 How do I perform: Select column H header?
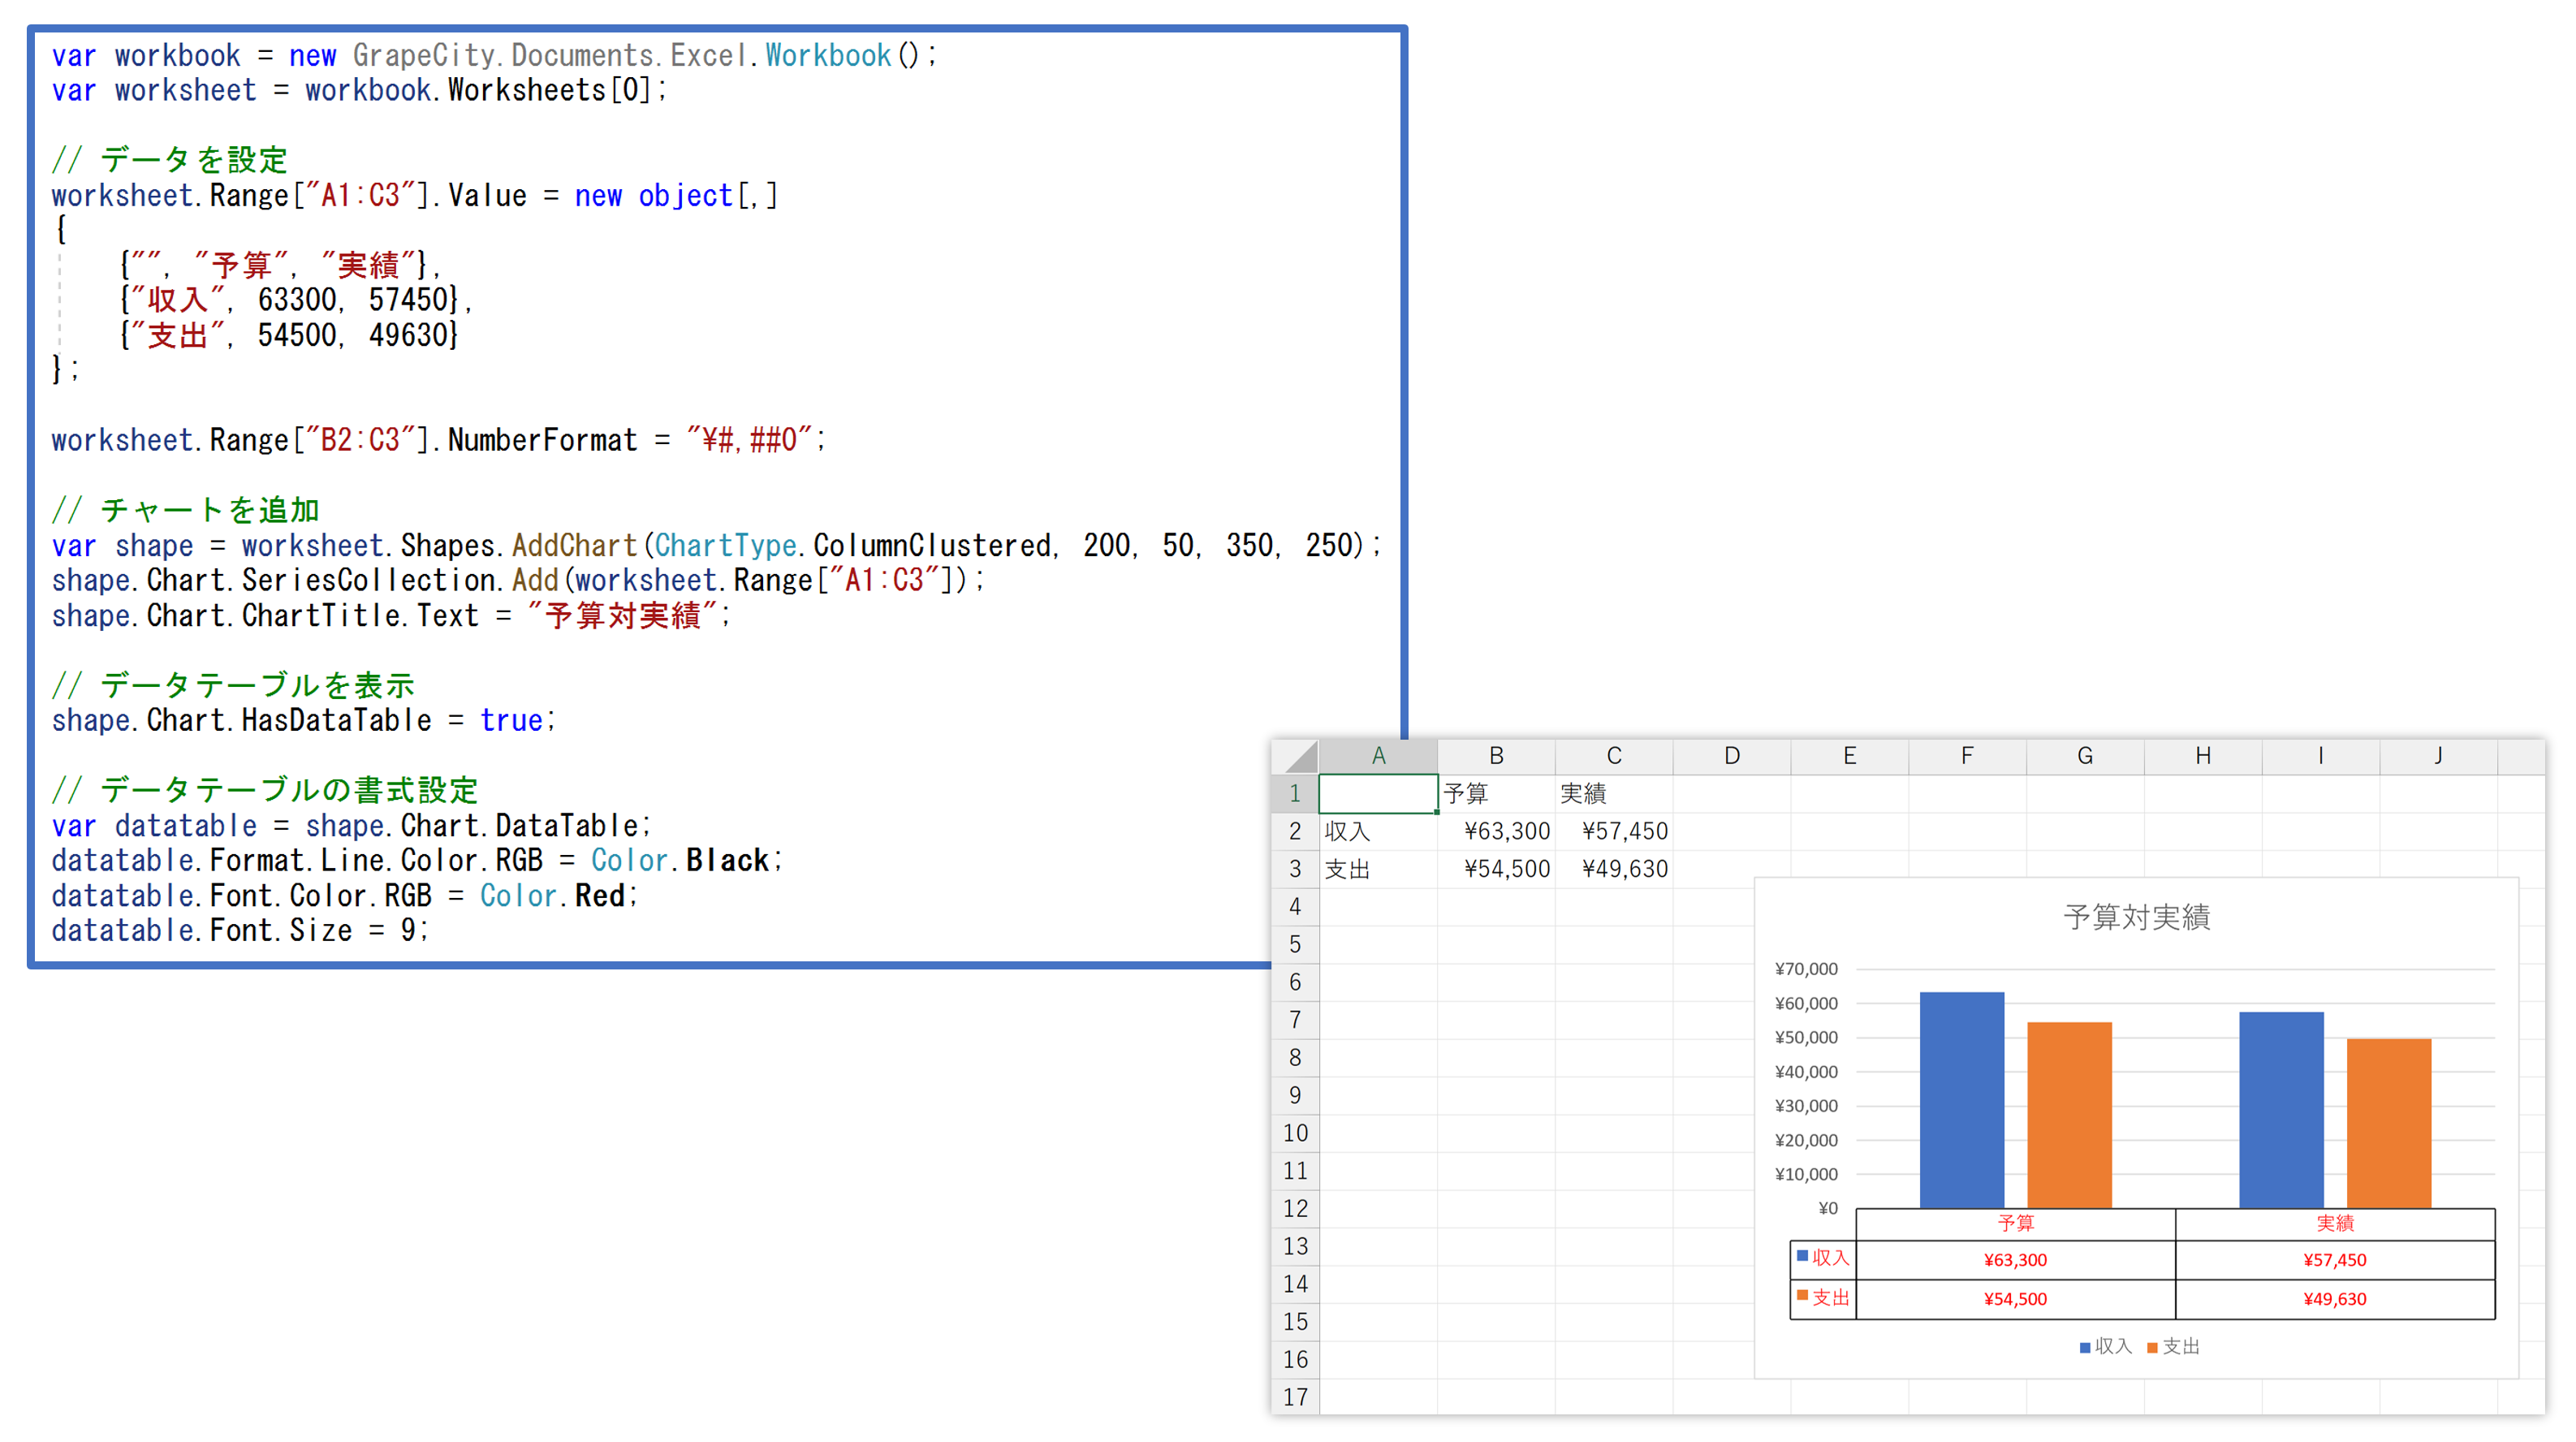pyautogui.click(x=2203, y=756)
